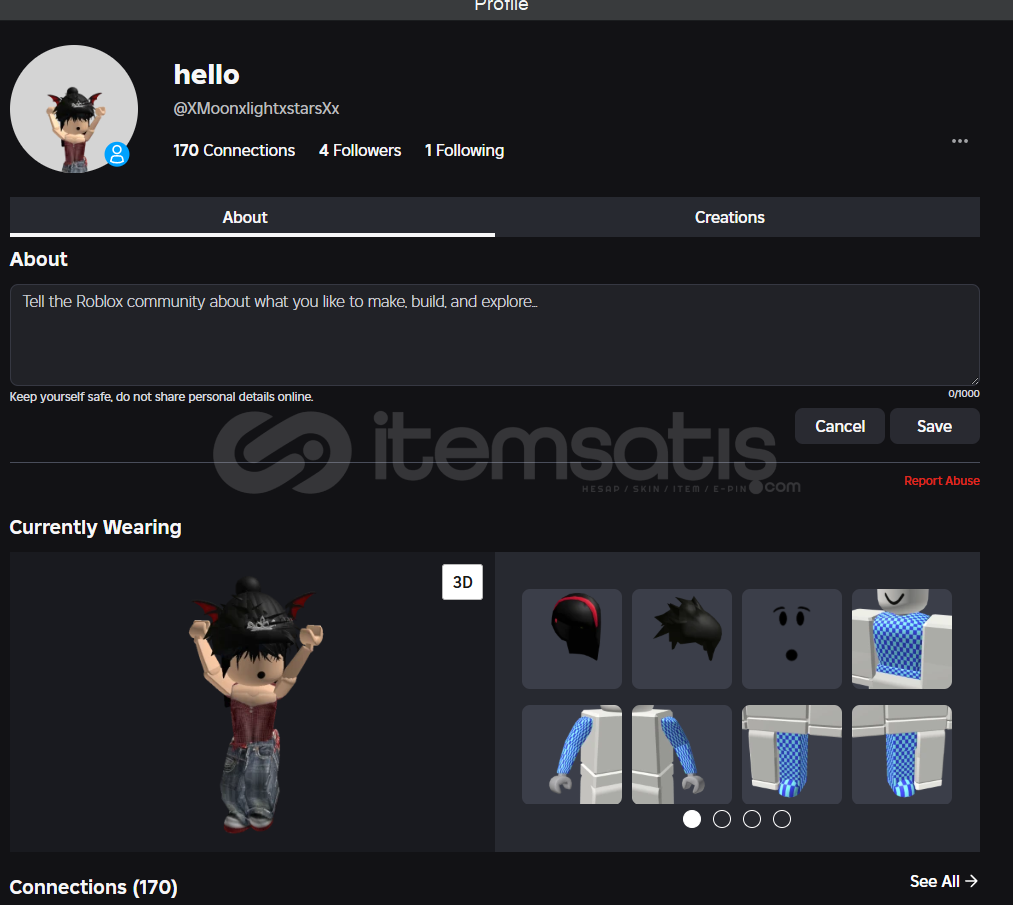This screenshot has height=905, width=1013.
Task: Click the Currently Wearing heading
Action: coord(96,527)
